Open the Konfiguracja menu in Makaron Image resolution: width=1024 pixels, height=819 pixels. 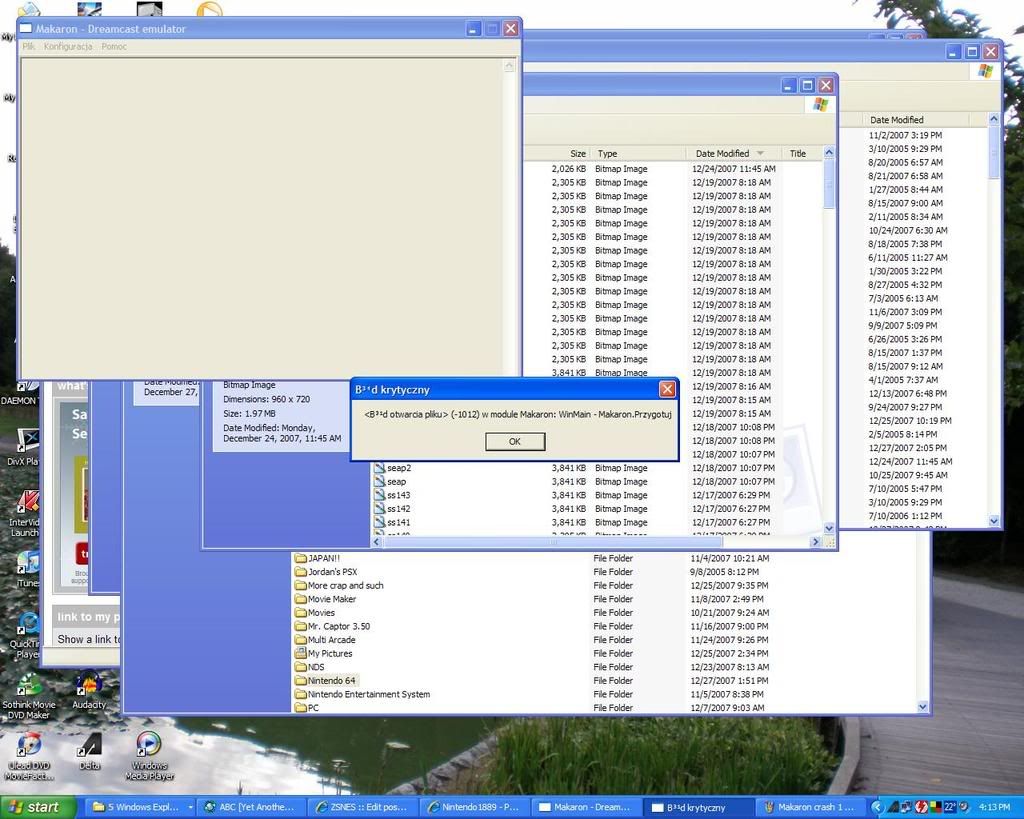click(68, 46)
